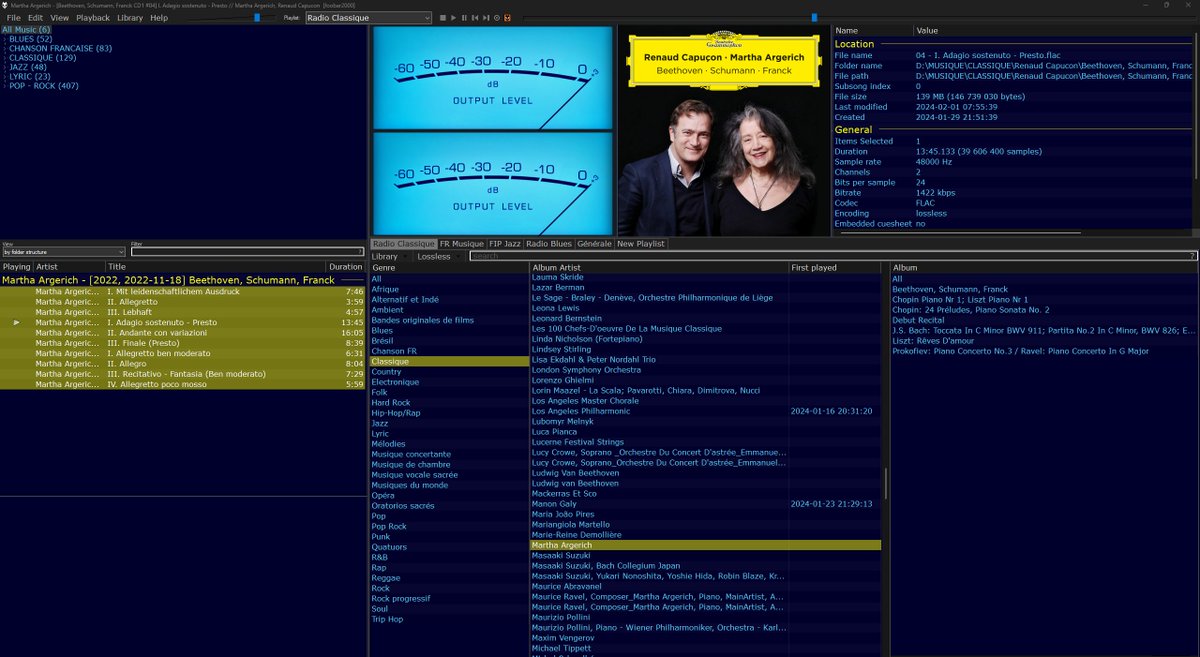Click the First played column header

835,268
